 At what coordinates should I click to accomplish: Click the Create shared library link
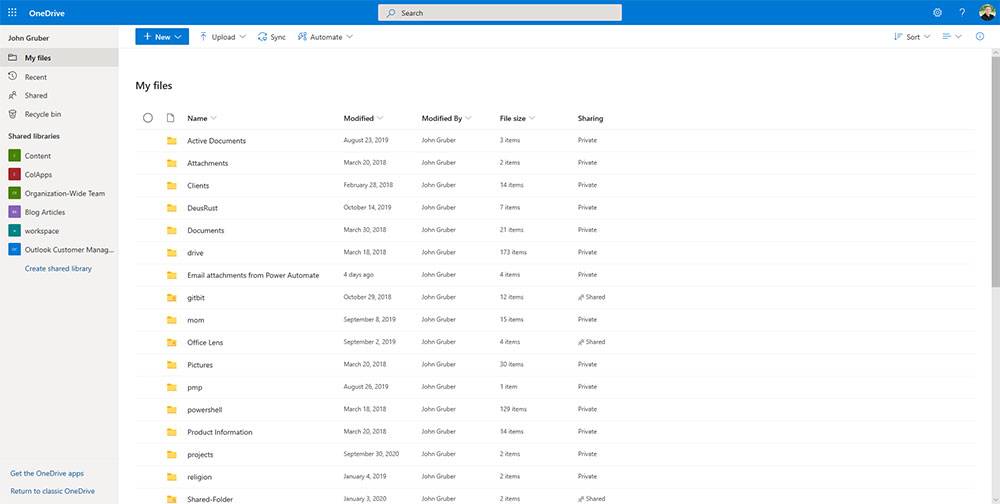coord(58,268)
